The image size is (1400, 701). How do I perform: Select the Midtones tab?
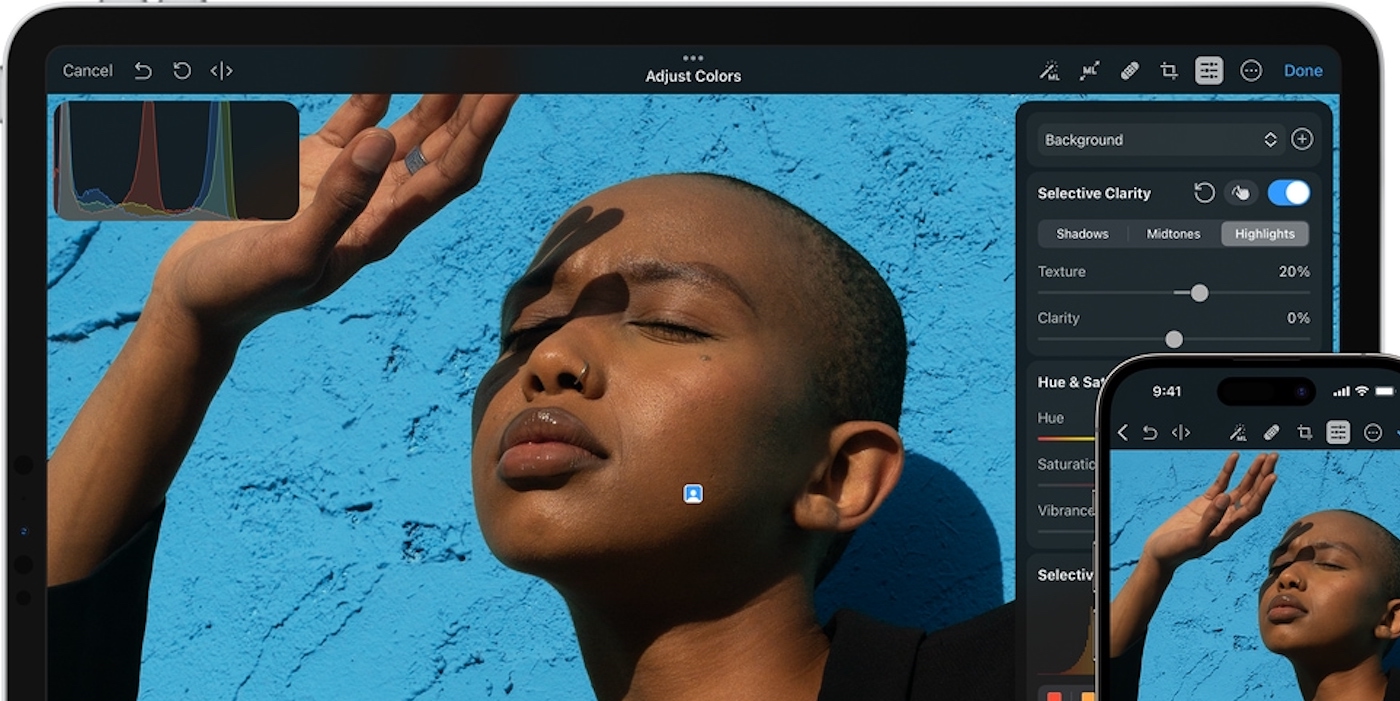point(1173,234)
